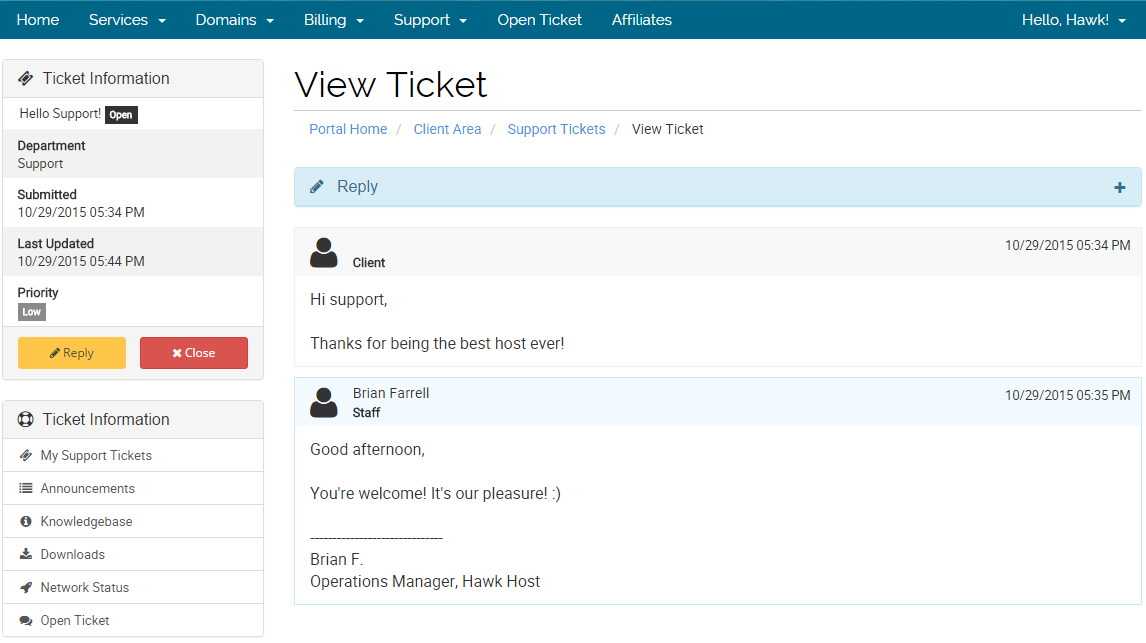This screenshot has height=643, width=1146.
Task: Click the download icon beside Downloads
Action: 26,555
